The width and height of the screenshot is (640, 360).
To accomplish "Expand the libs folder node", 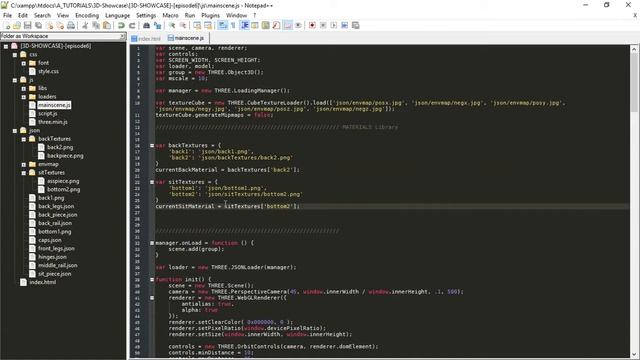I will (x=24, y=88).
